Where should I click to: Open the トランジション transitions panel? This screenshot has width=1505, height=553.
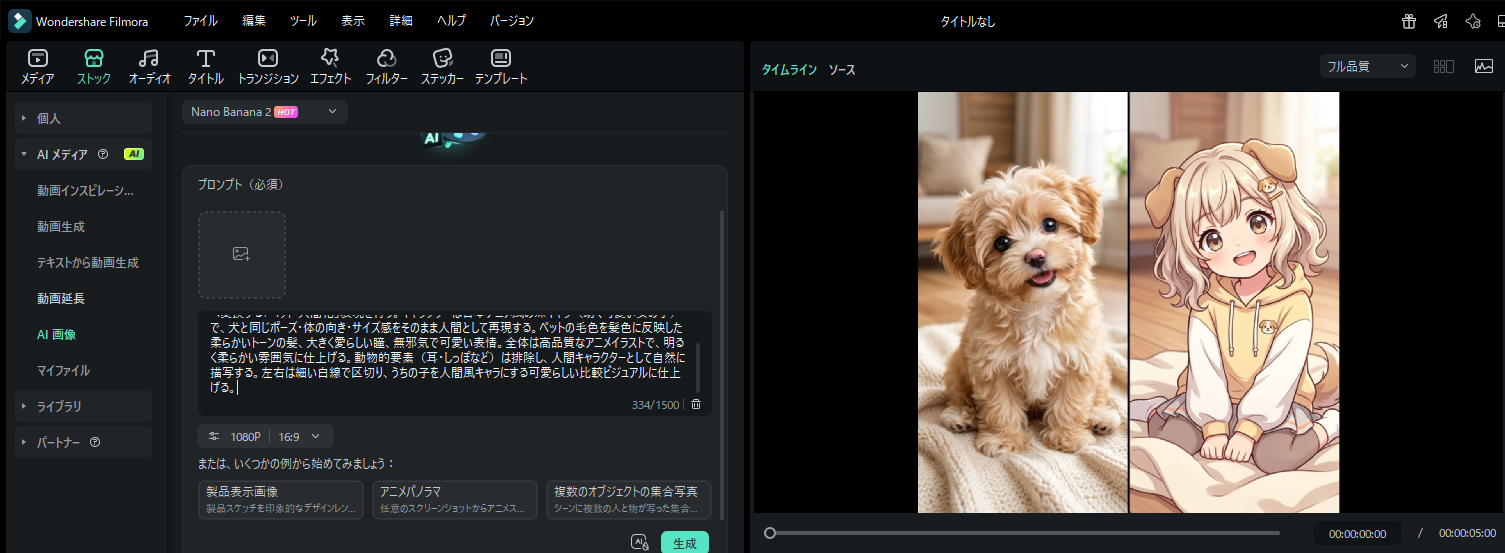point(267,66)
